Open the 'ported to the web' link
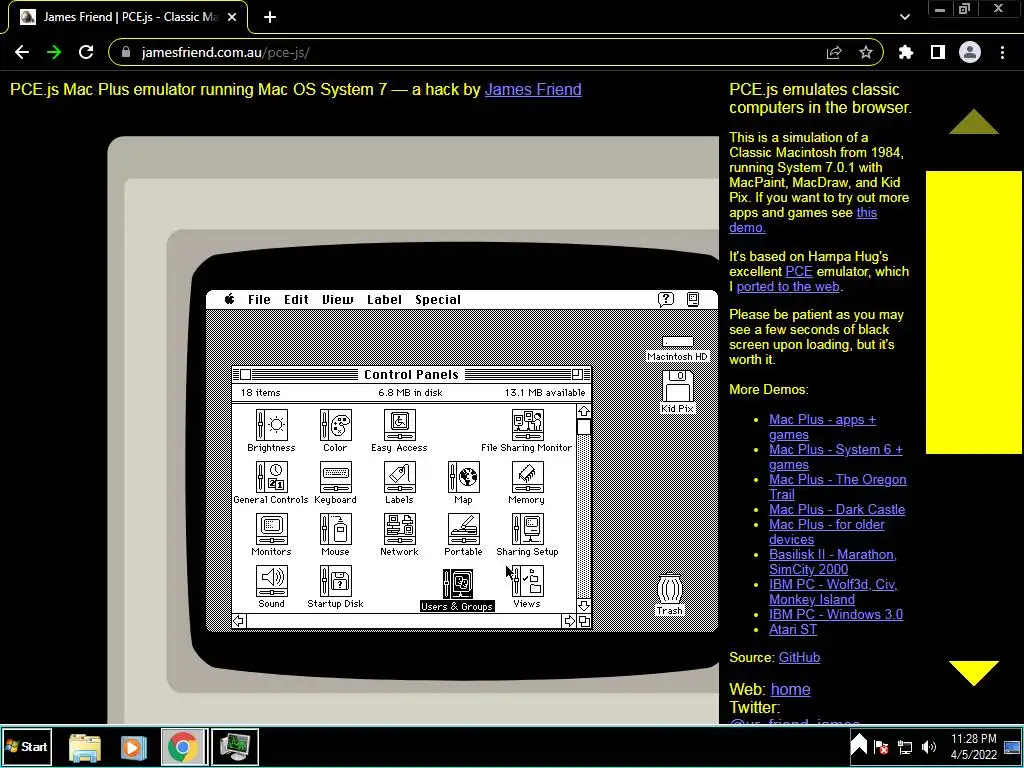The image size is (1024, 768). (788, 286)
